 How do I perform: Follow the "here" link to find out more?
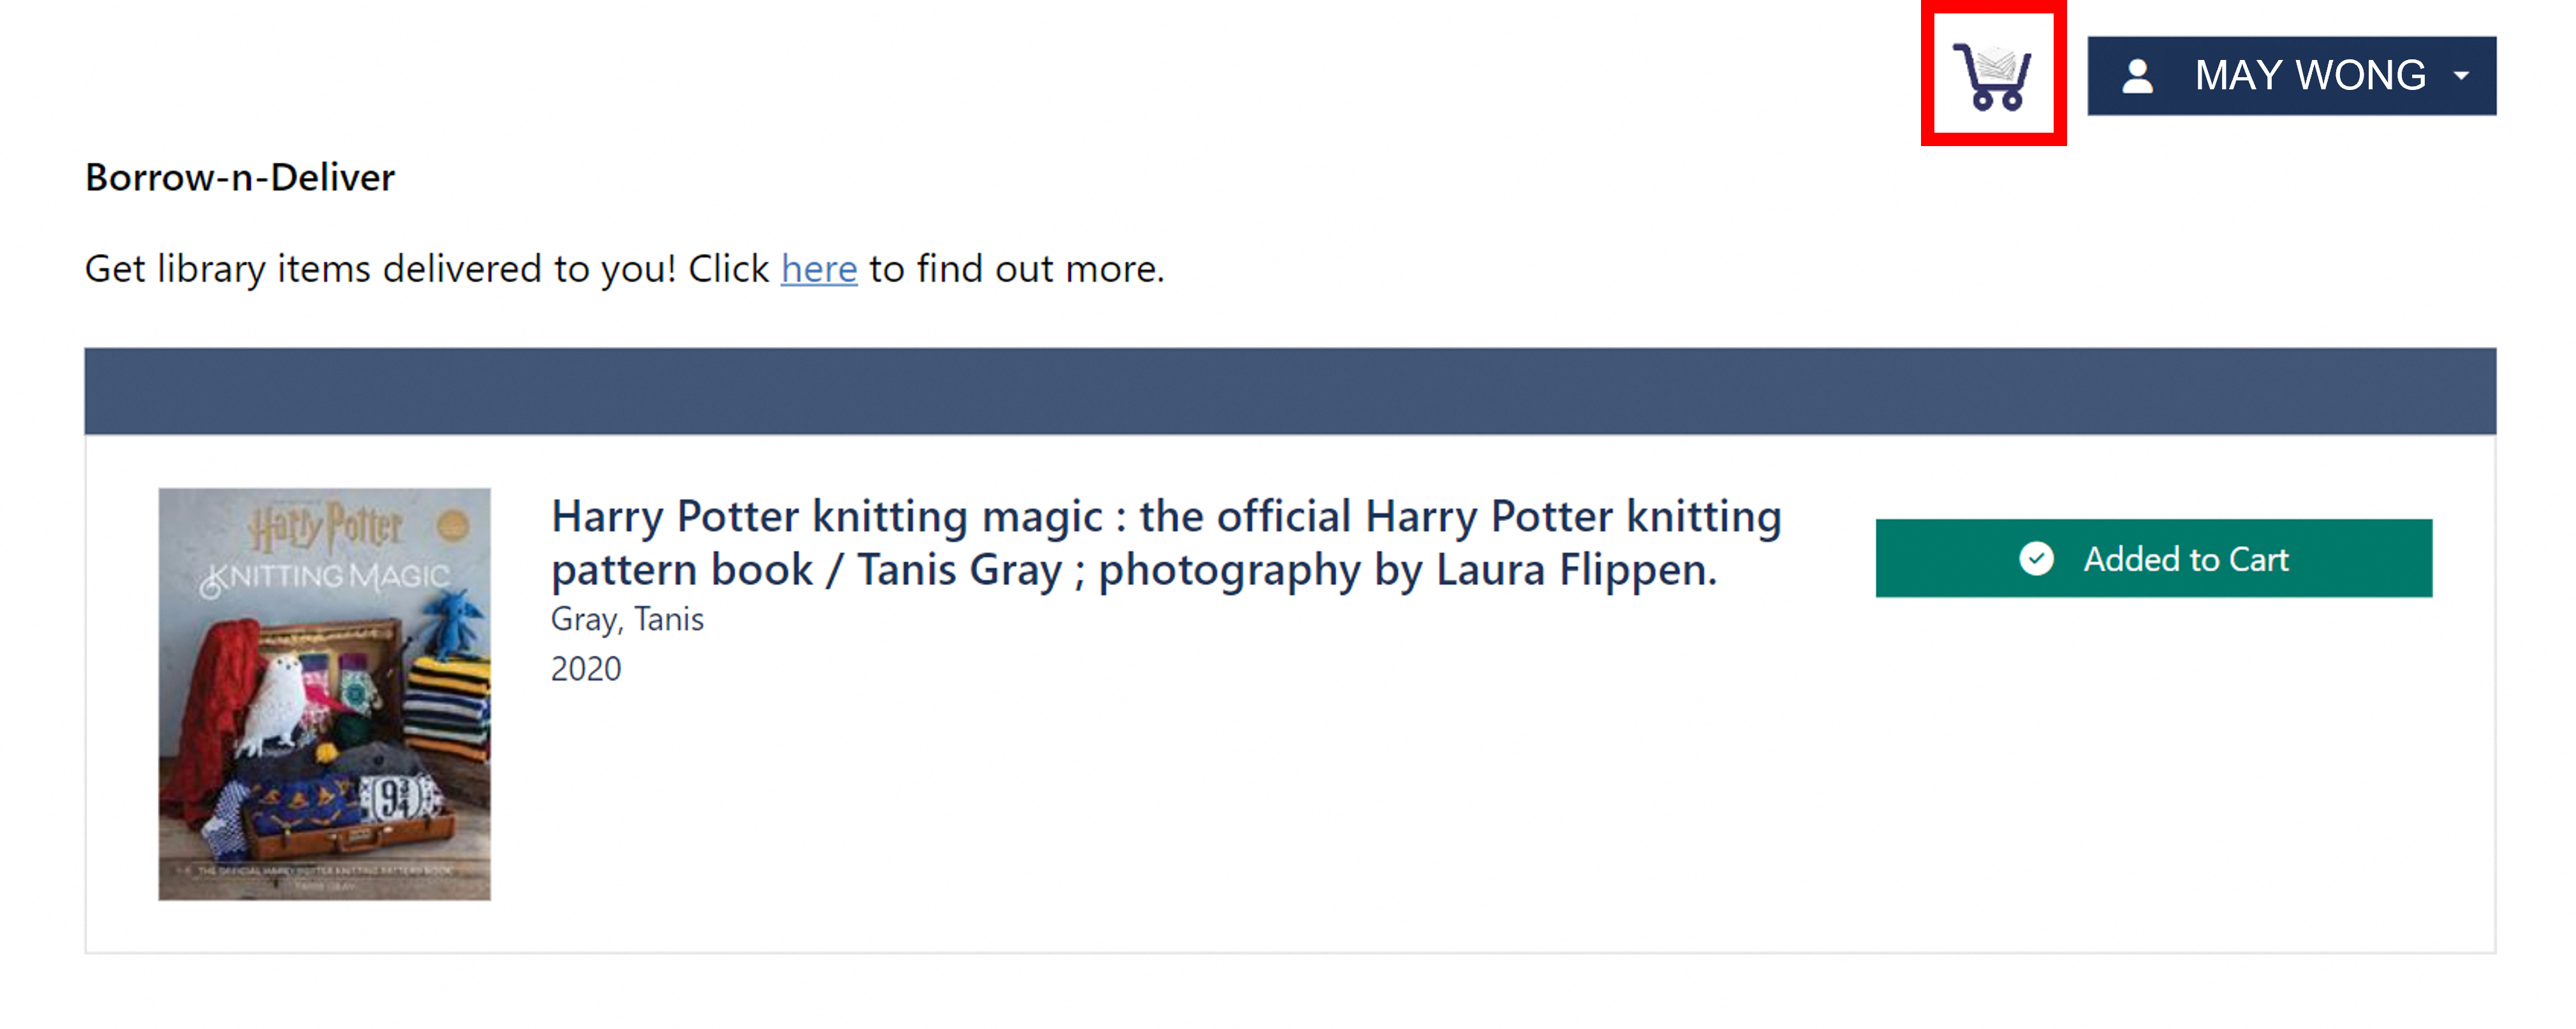coord(818,269)
